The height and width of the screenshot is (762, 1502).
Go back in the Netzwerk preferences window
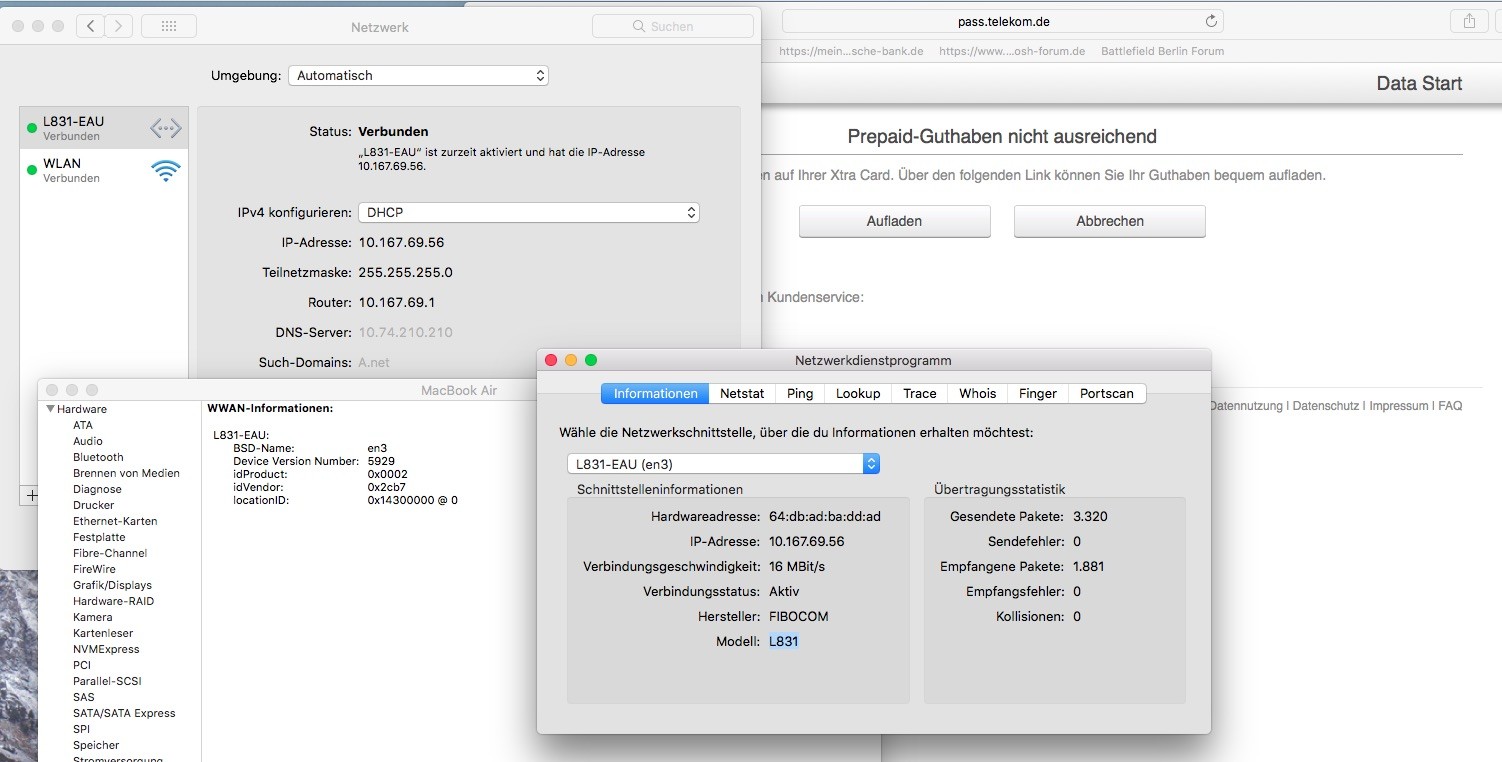pyautogui.click(x=91, y=26)
